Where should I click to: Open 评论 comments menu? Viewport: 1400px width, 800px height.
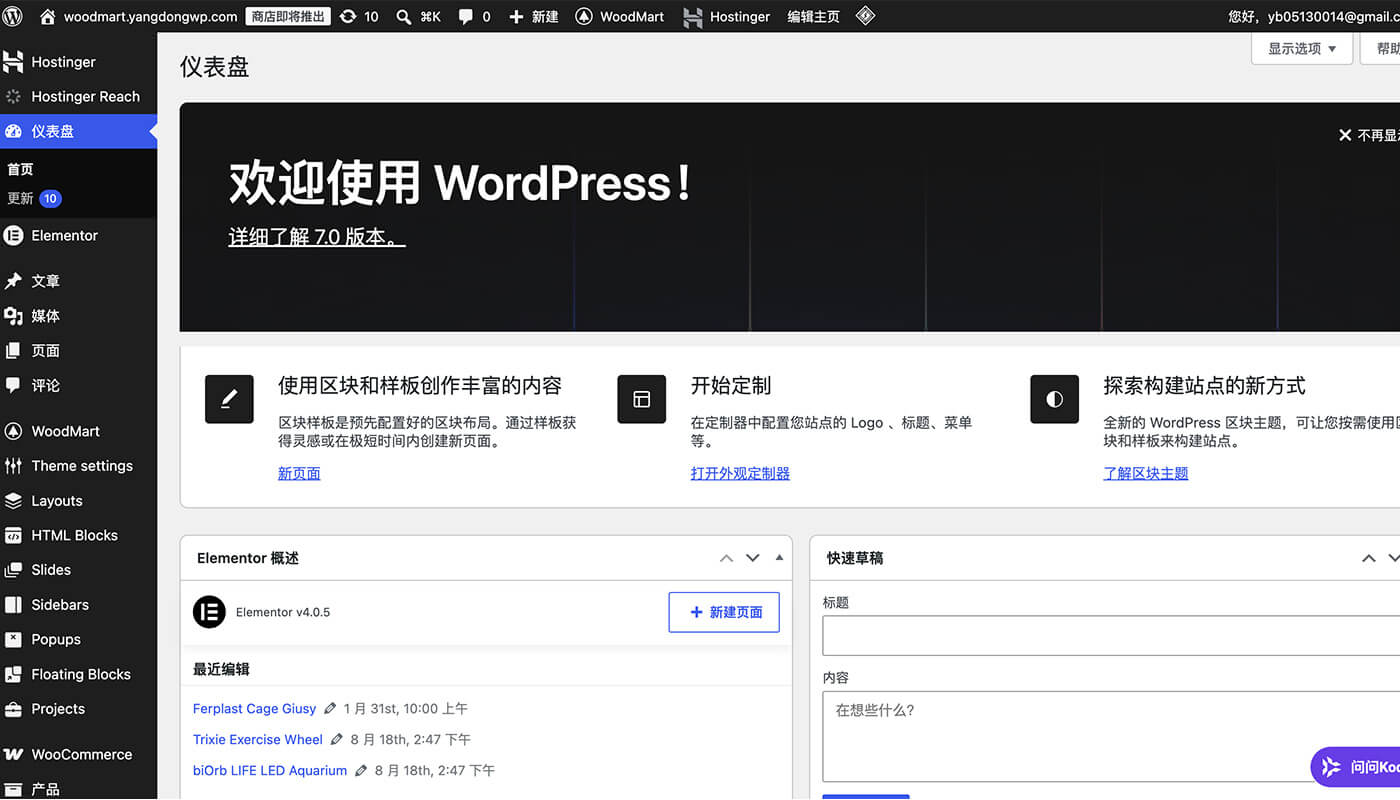(78, 385)
